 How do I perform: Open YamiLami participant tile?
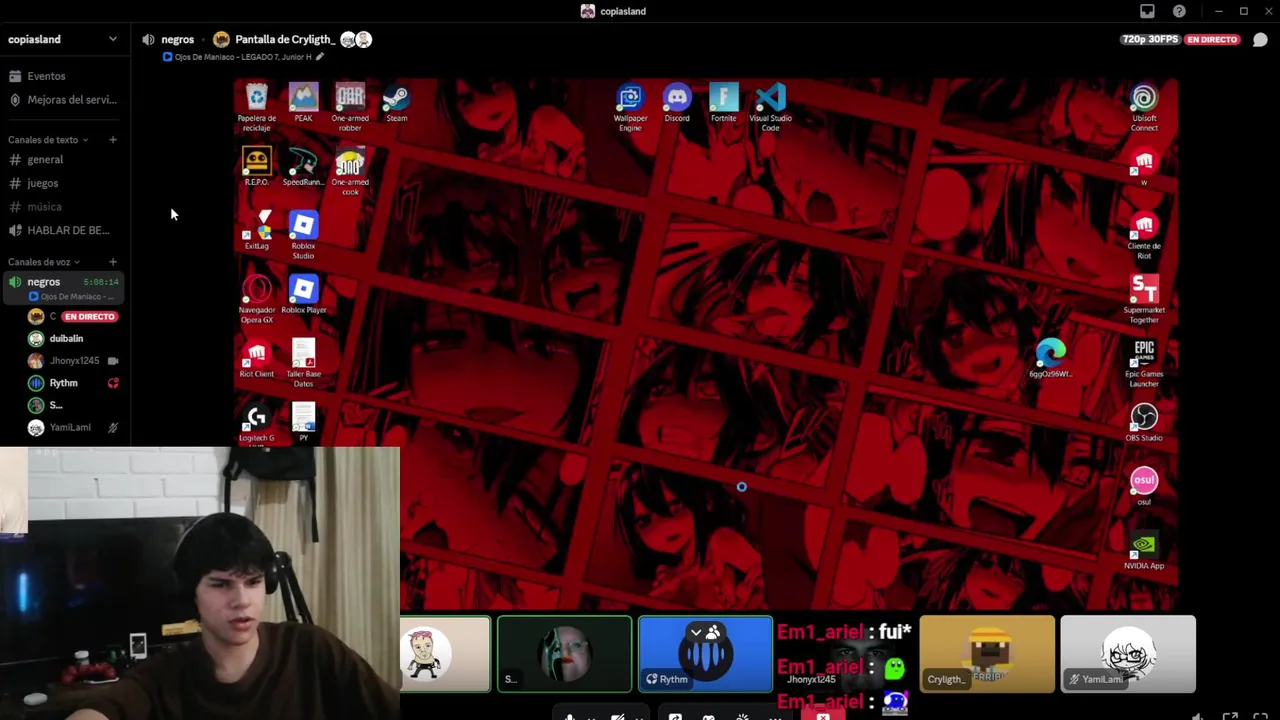click(1128, 654)
